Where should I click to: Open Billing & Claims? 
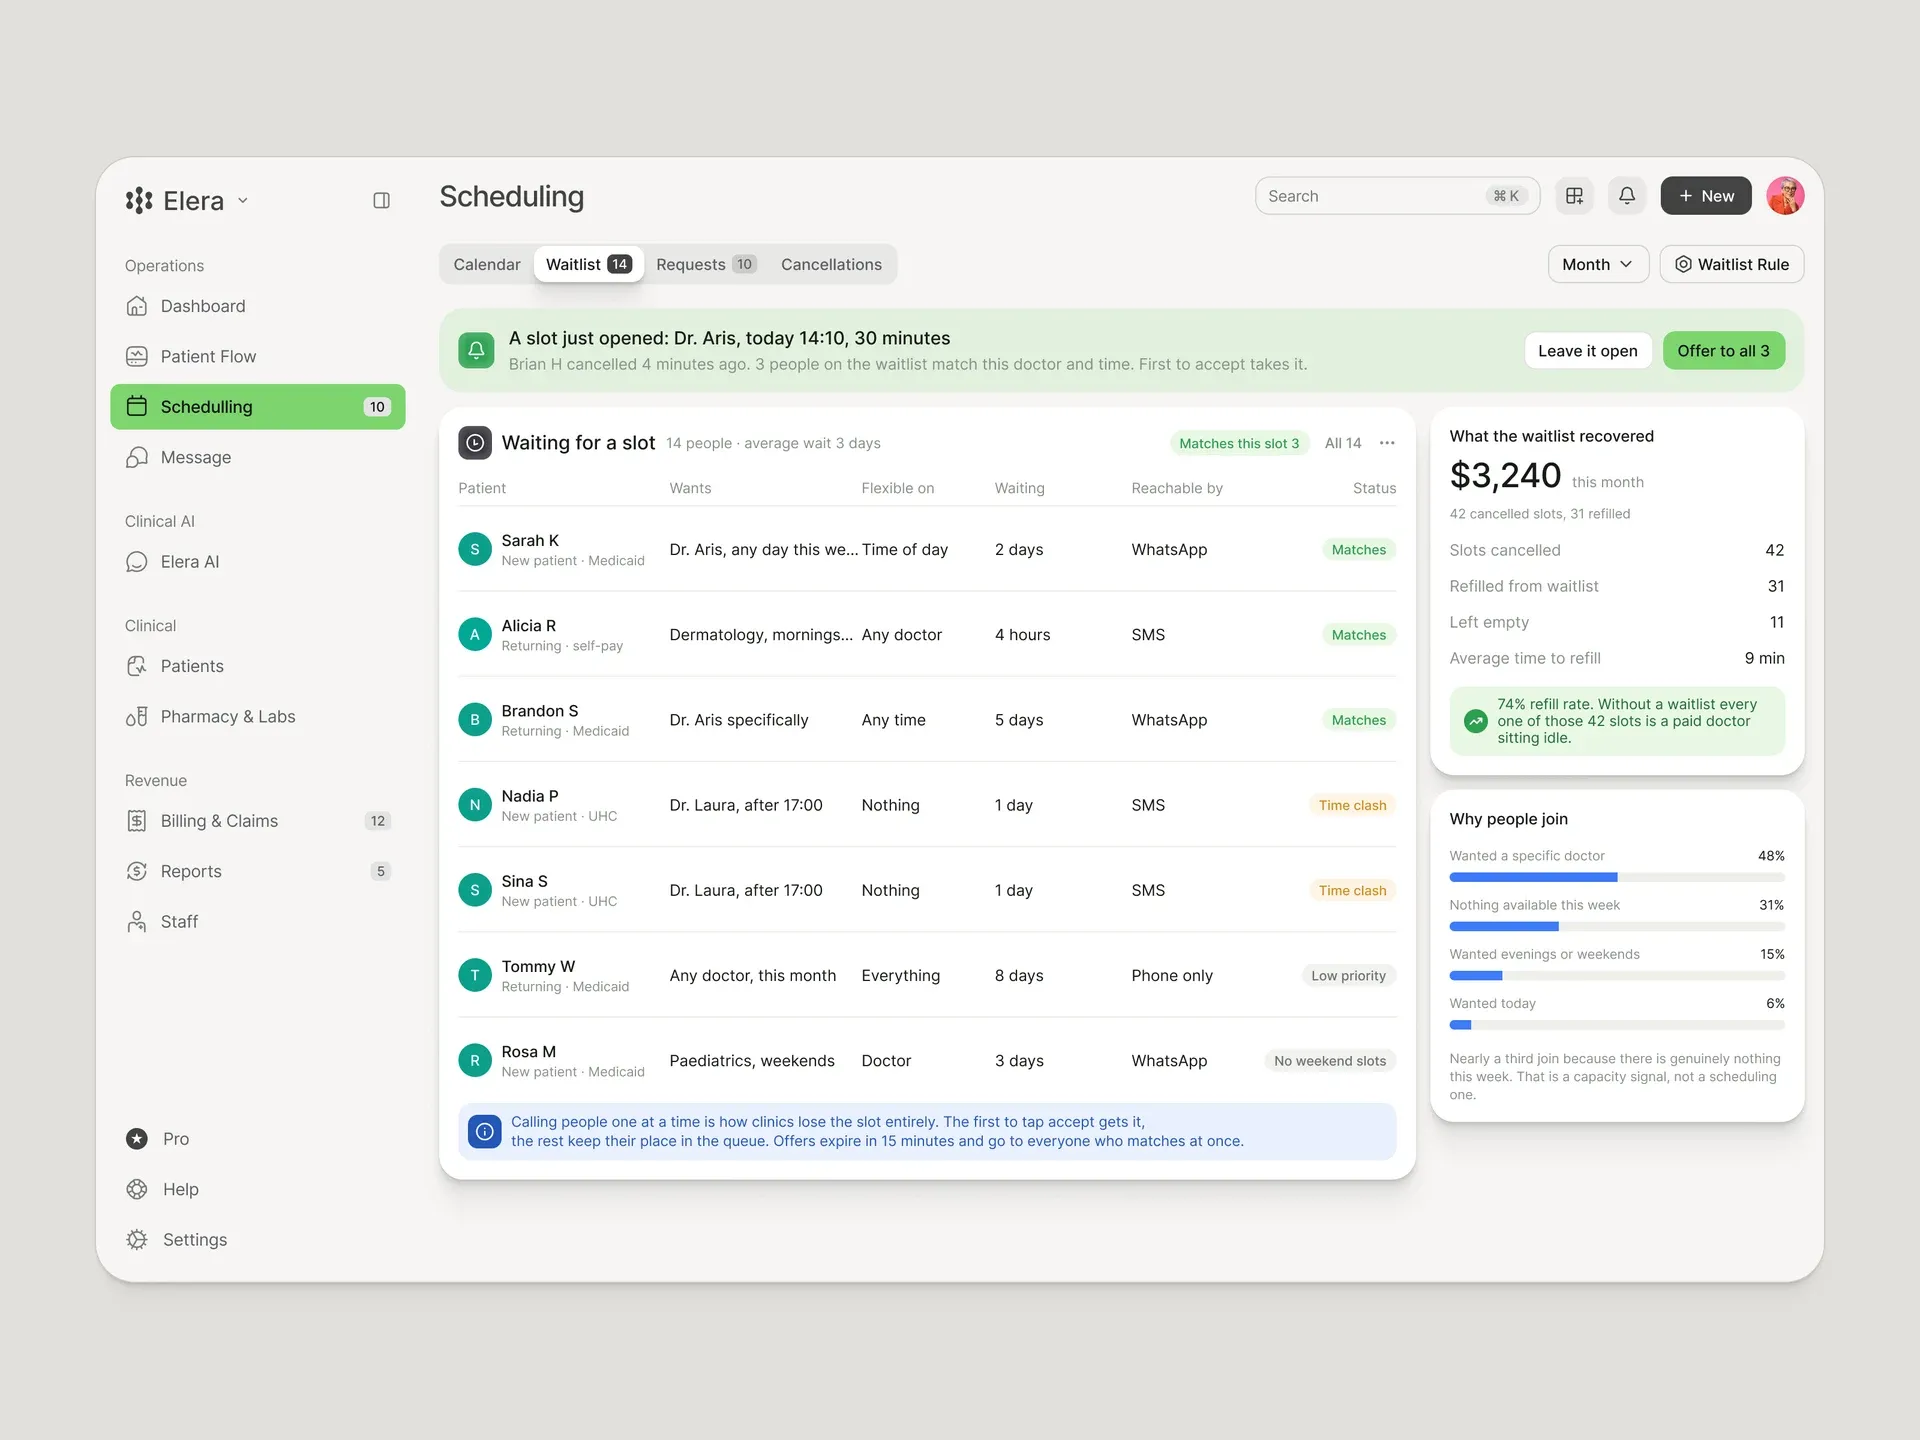257,821
